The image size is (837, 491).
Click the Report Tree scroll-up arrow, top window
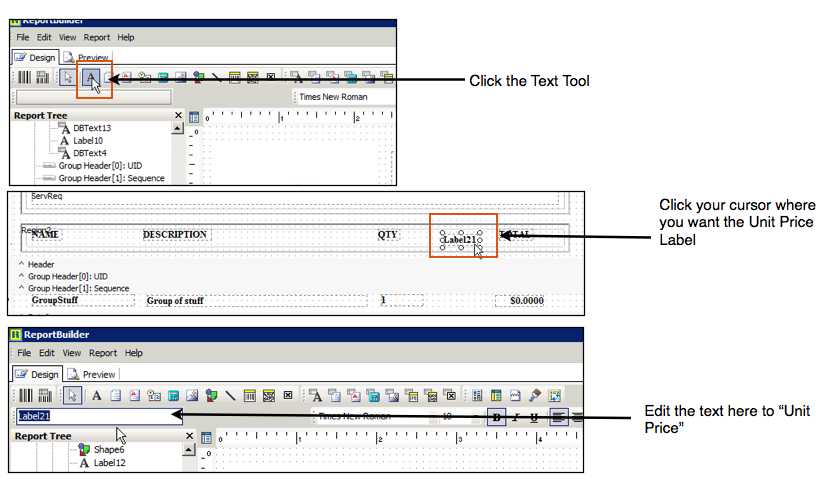coord(177,128)
